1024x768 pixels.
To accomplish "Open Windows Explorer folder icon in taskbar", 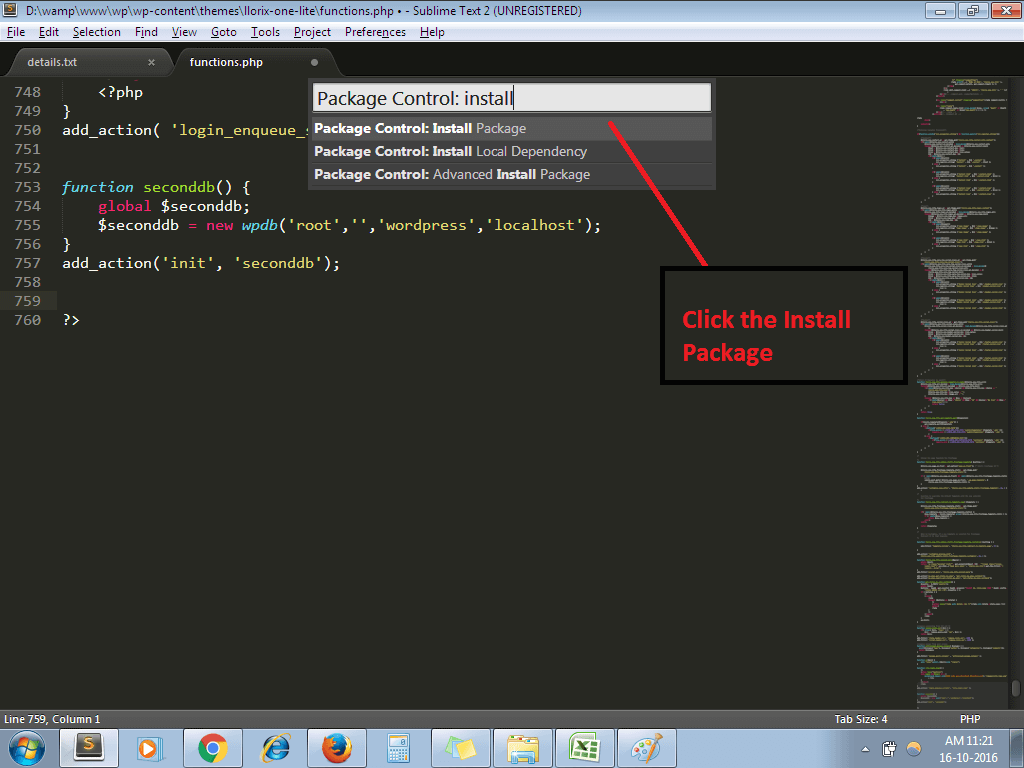I will [x=522, y=748].
